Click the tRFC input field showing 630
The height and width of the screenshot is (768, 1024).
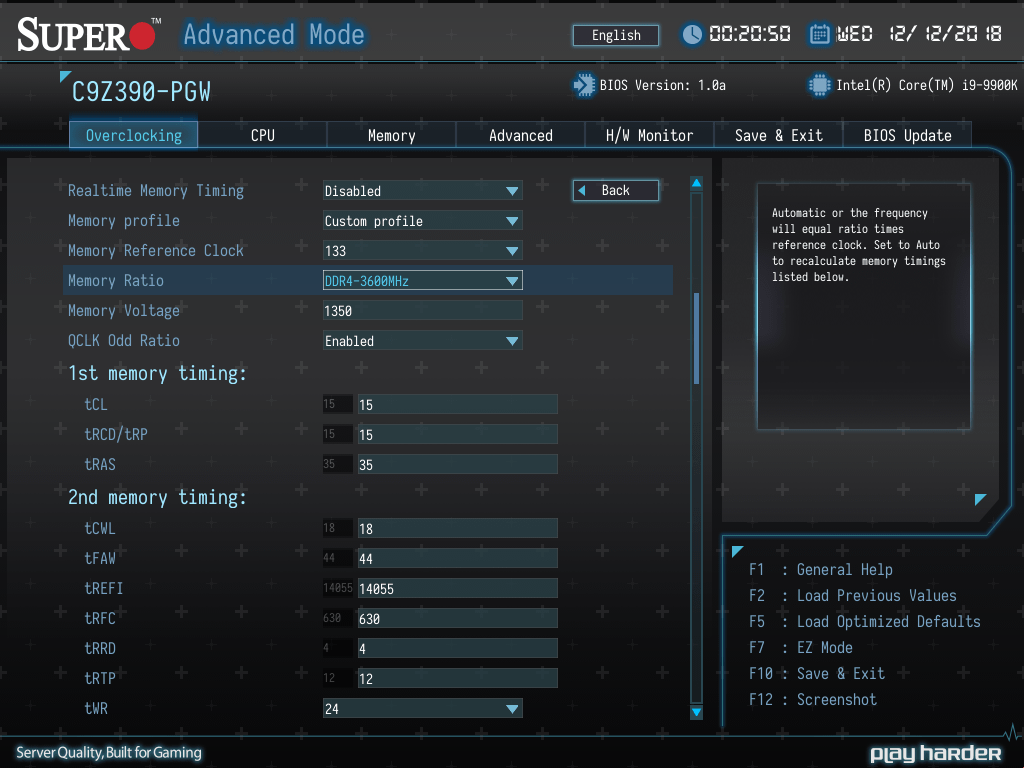pyautogui.click(x=457, y=618)
